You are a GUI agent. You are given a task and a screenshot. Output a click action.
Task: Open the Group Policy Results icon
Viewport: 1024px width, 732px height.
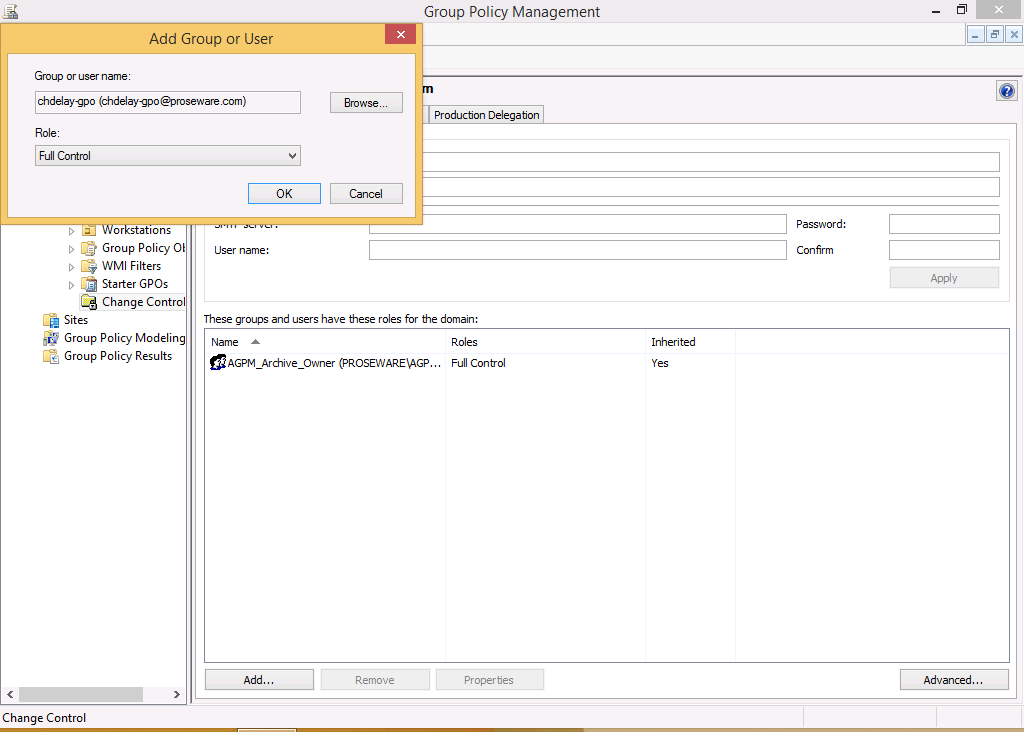click(51, 356)
